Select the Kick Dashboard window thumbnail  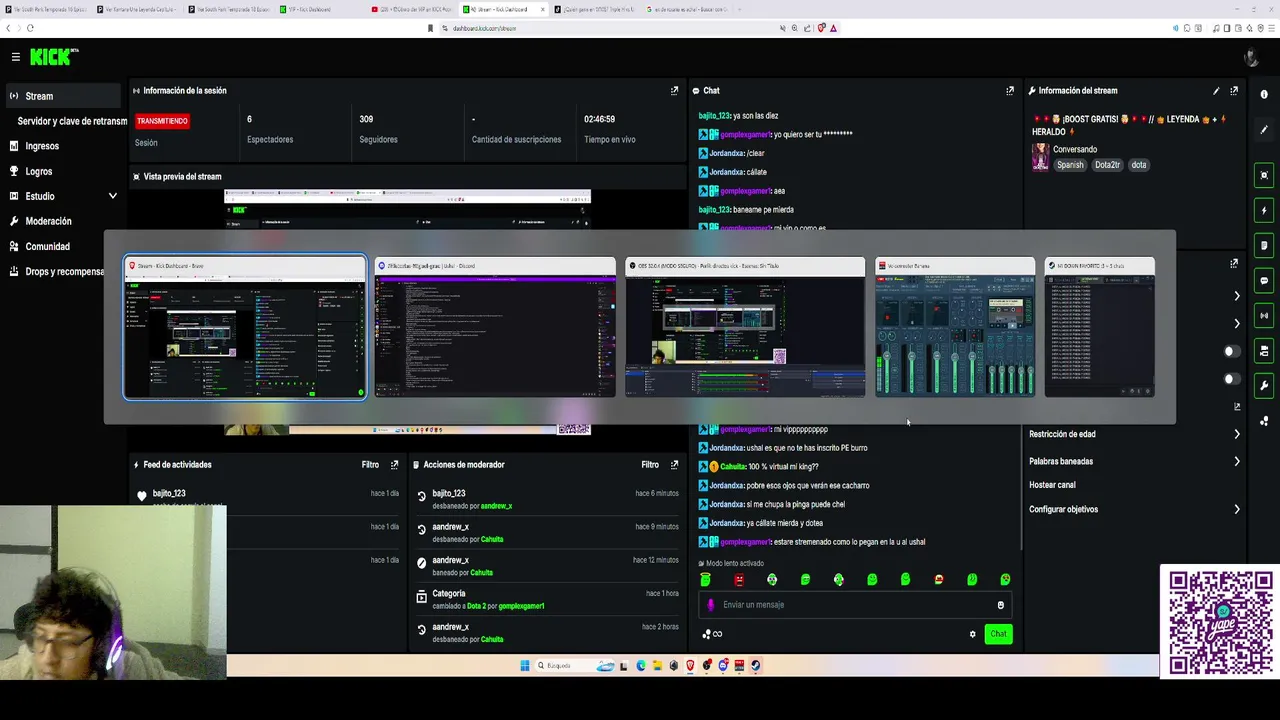coord(245,327)
